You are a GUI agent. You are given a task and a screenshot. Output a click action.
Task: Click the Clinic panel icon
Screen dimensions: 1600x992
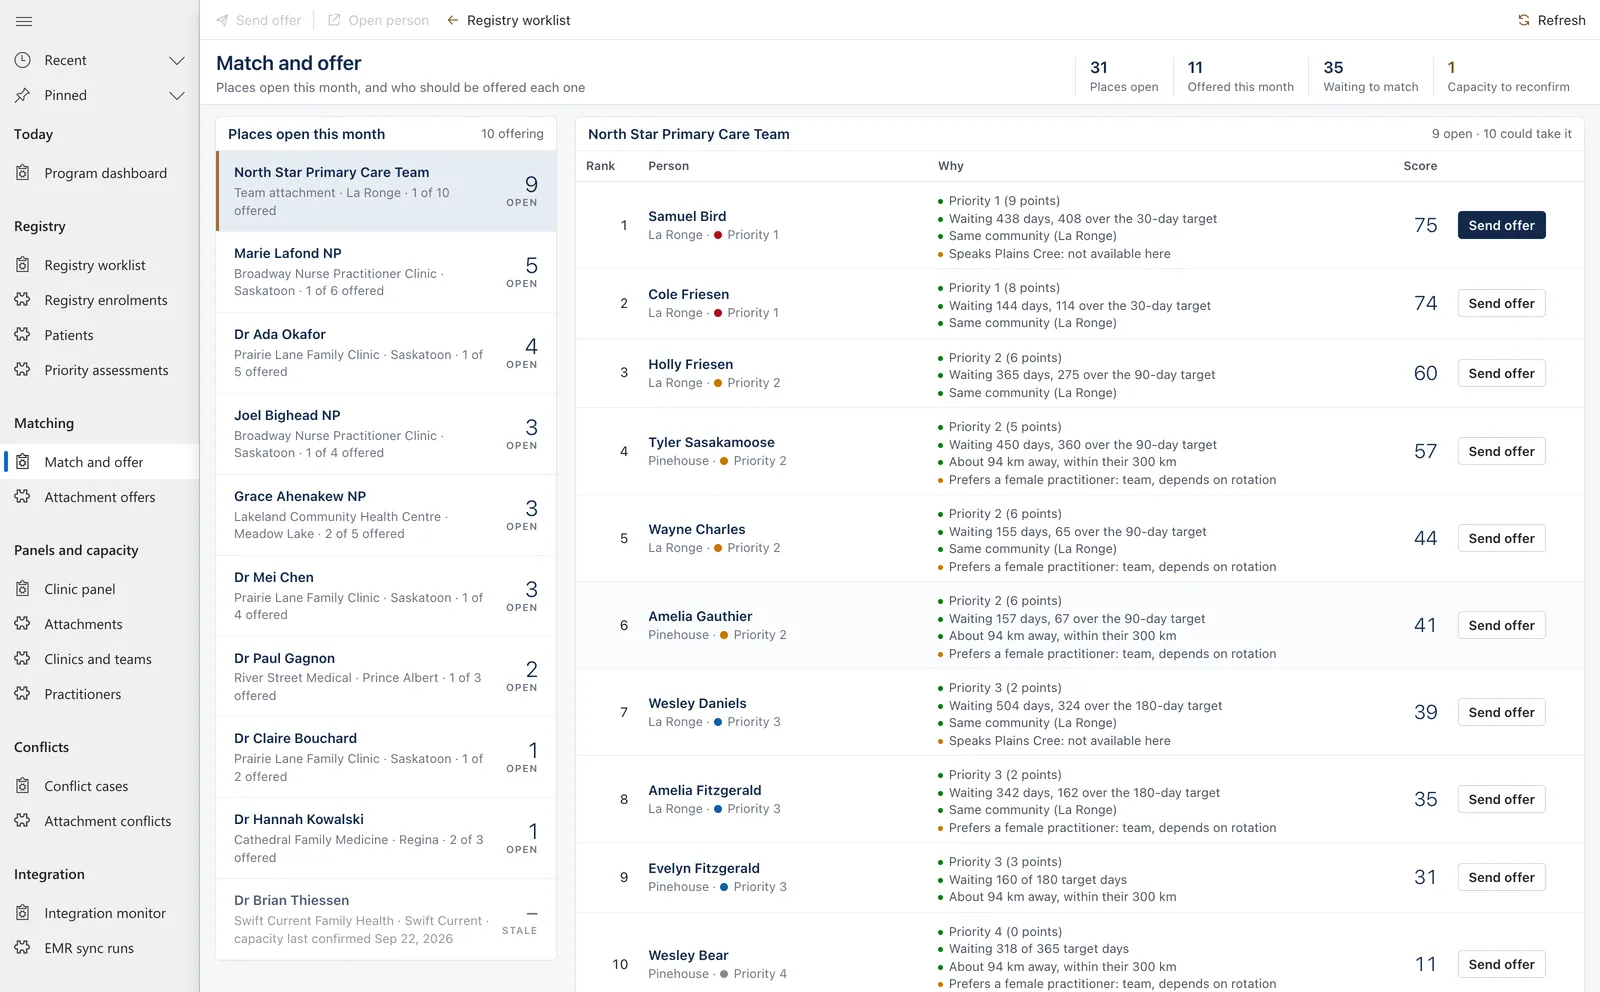[22, 589]
